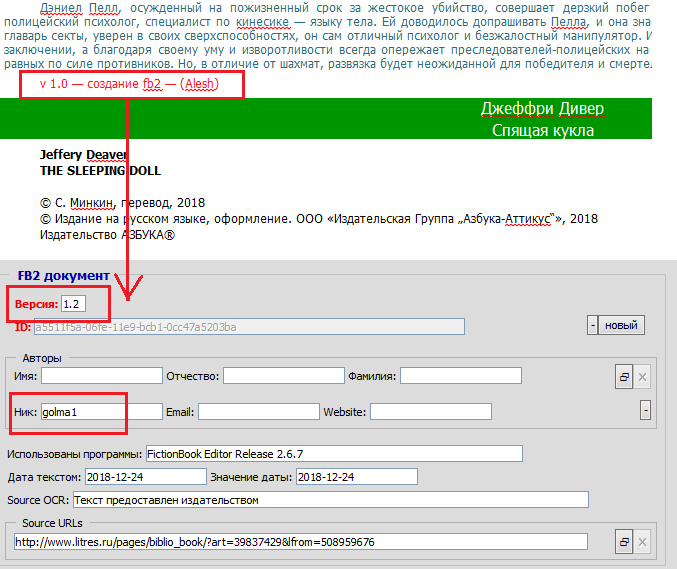Click the minus button left of новый
677x569 pixels.
[592, 325]
